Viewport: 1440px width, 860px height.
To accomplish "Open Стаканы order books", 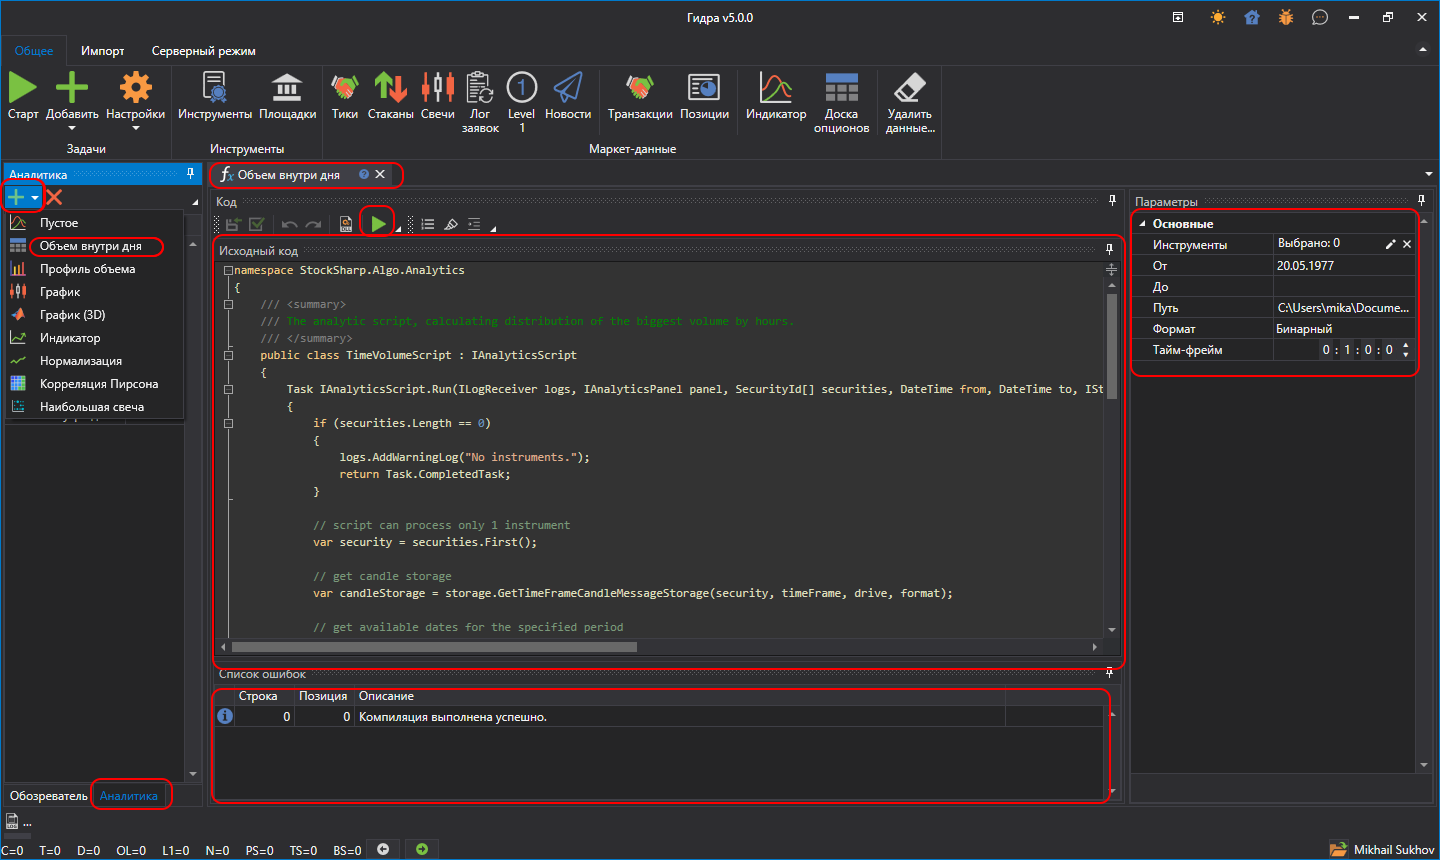I will pyautogui.click(x=390, y=95).
